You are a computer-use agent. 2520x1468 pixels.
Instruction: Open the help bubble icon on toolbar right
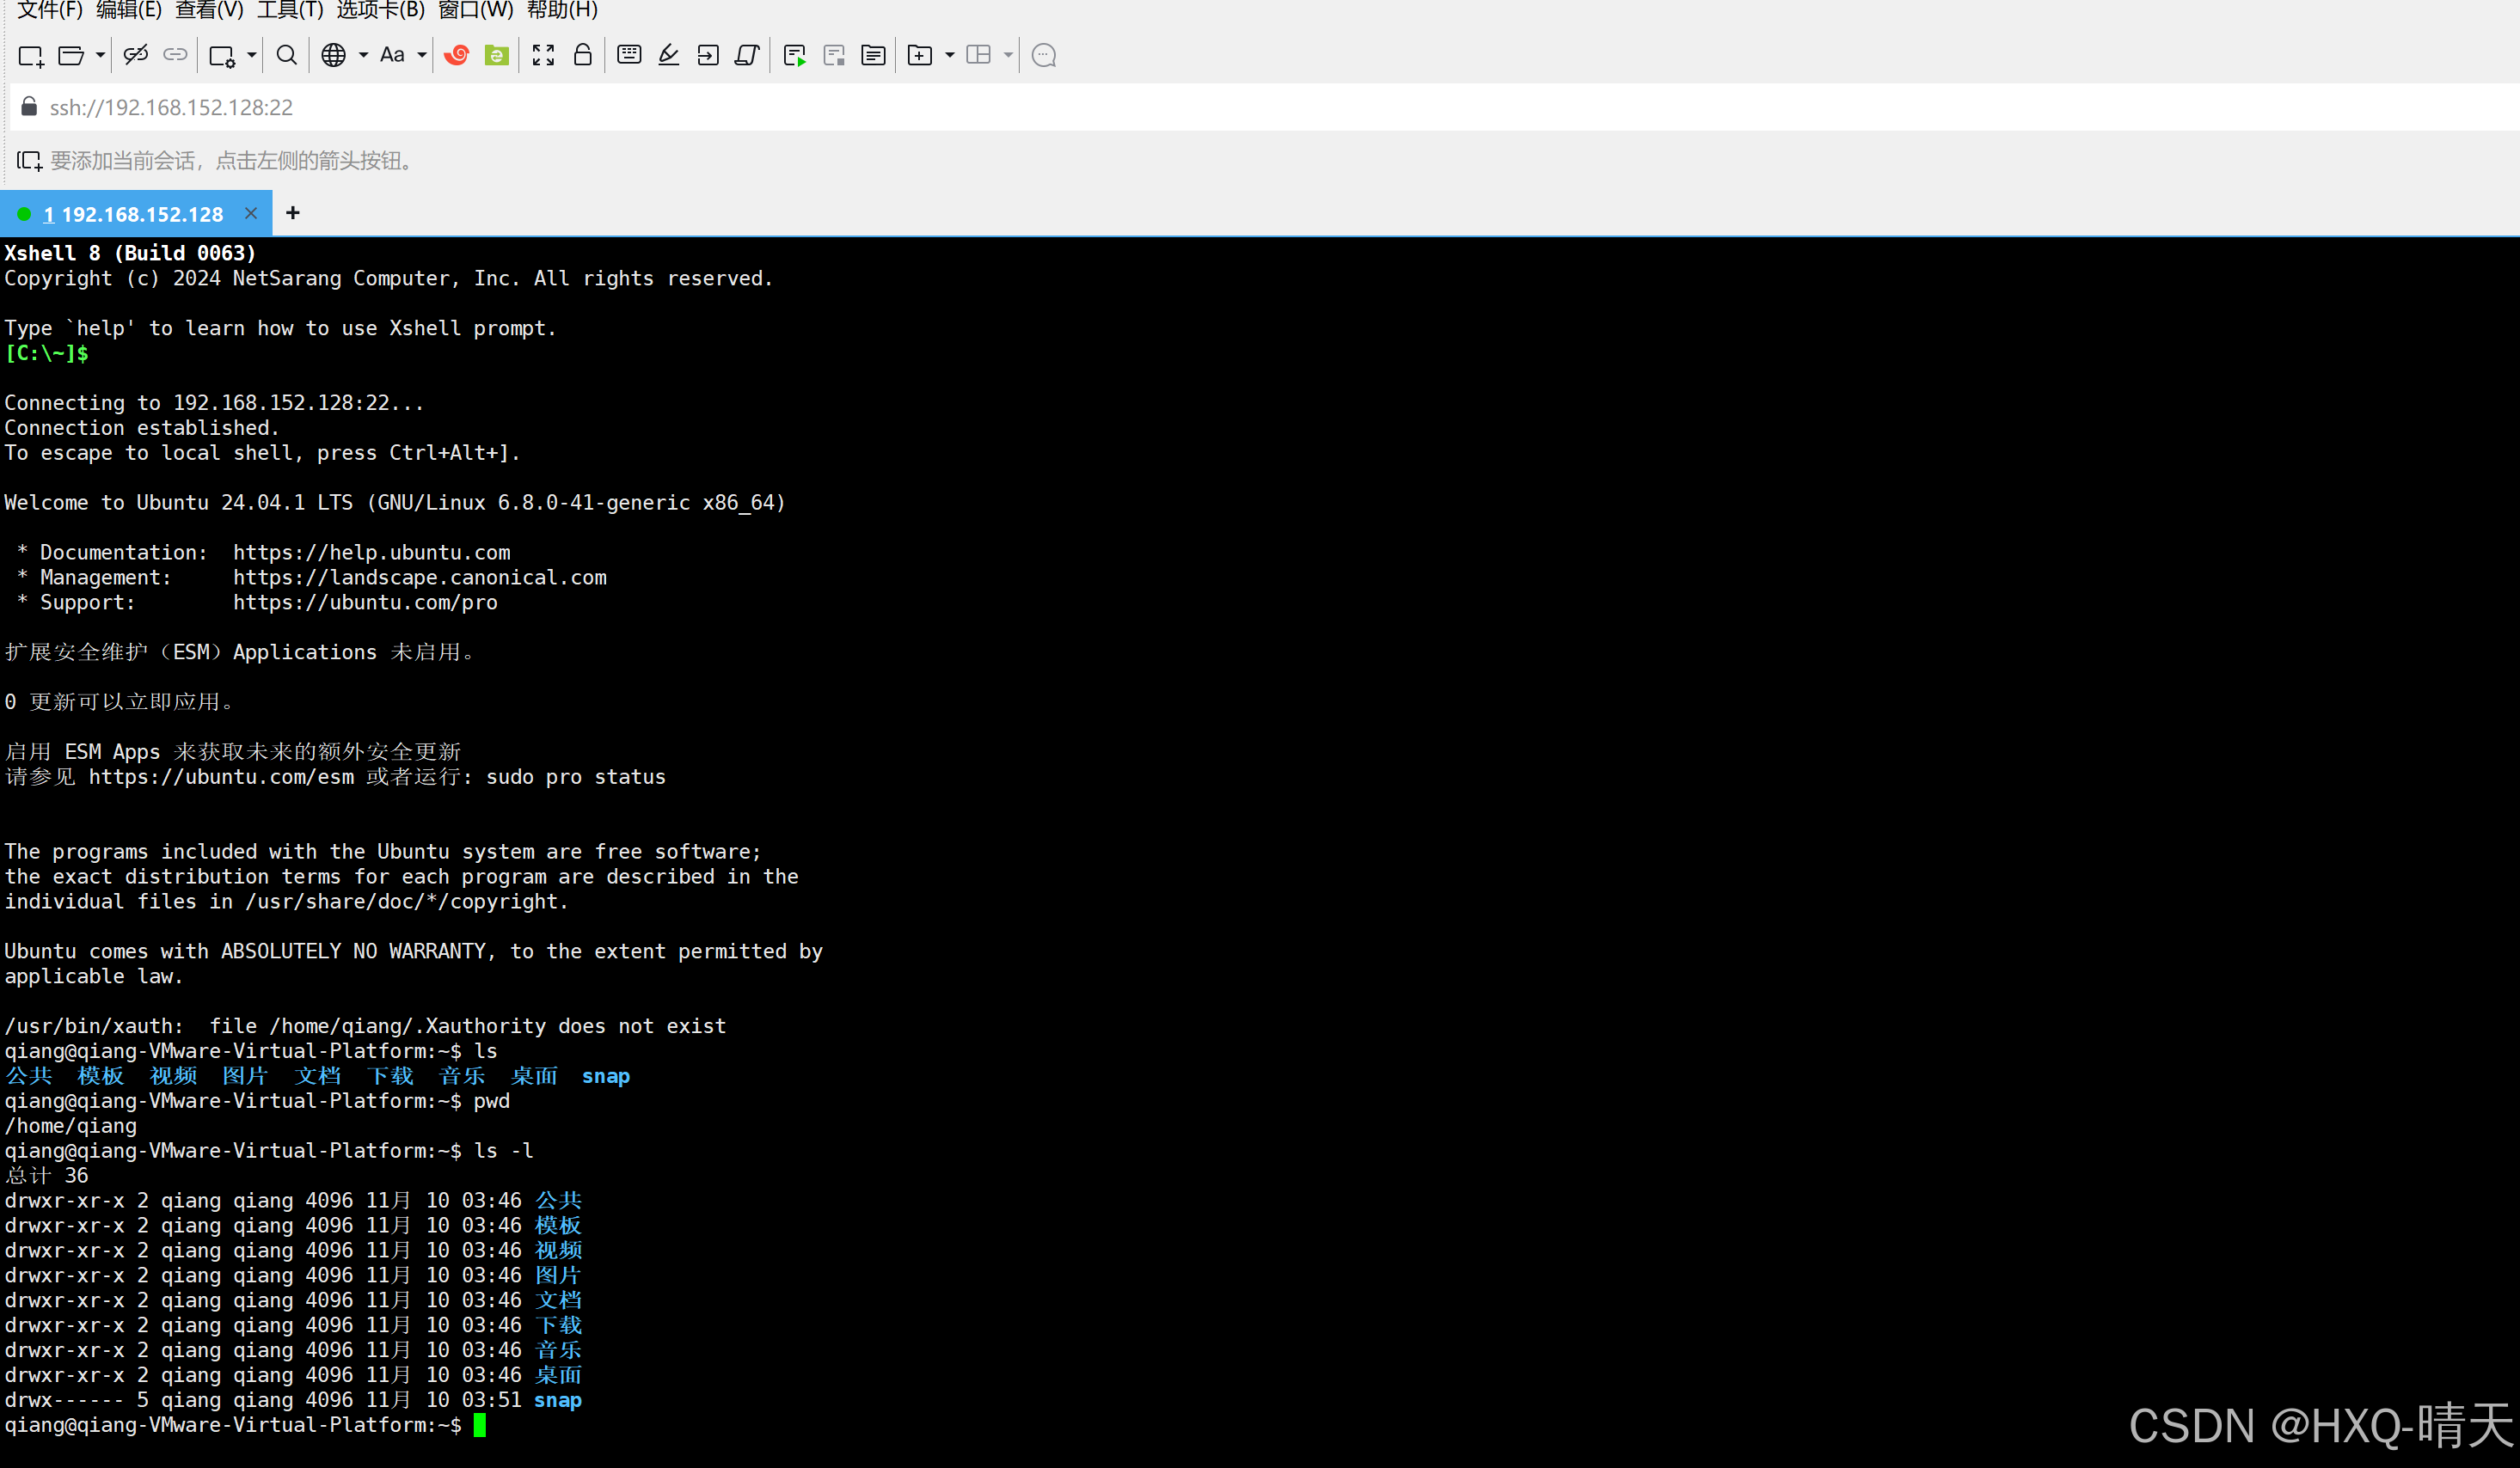click(x=1043, y=55)
